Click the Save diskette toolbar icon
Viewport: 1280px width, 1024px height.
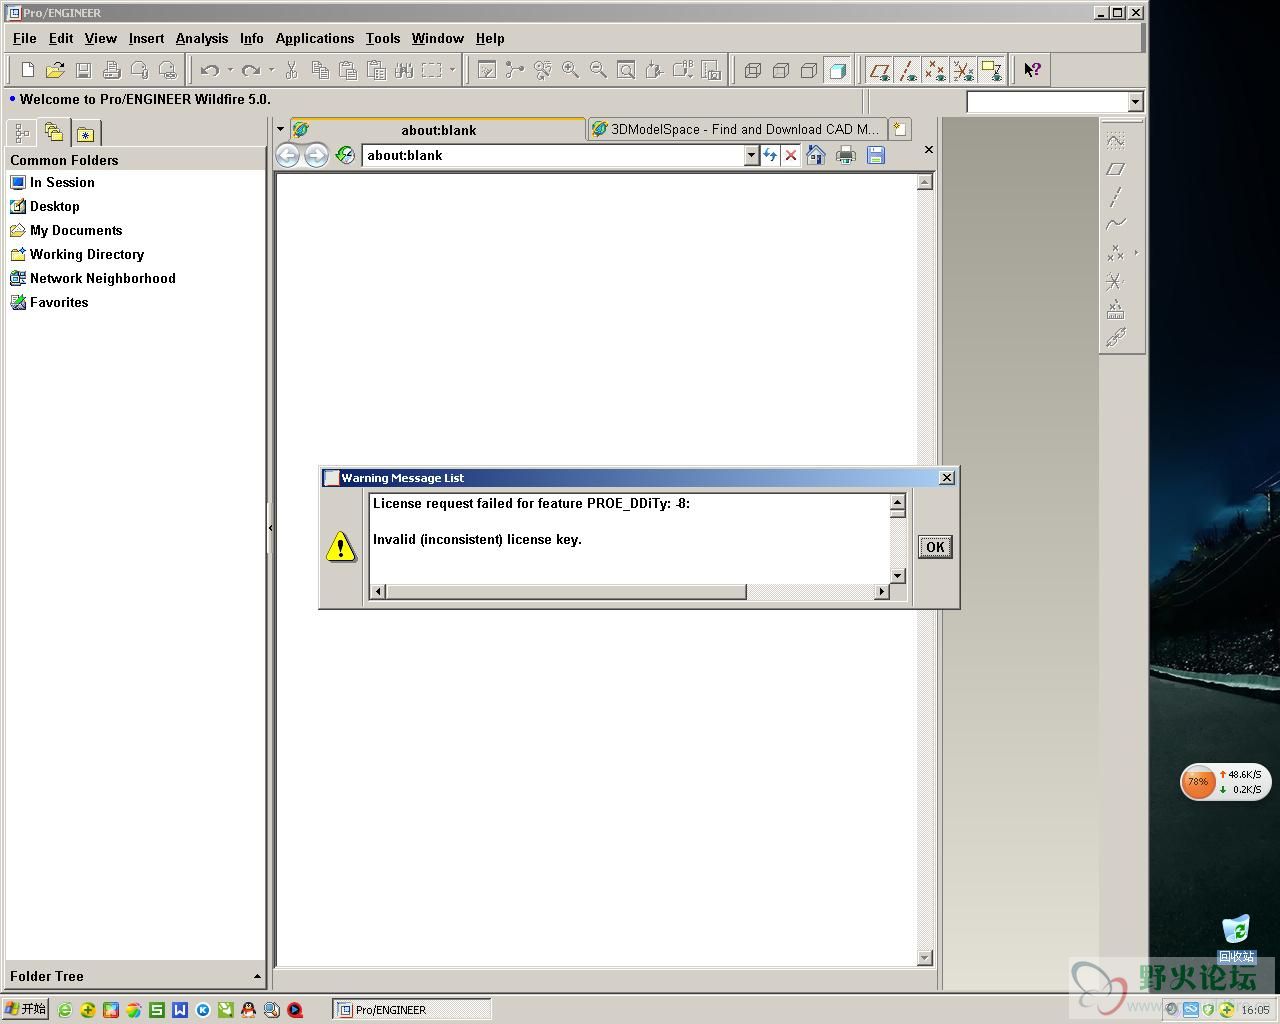tap(84, 70)
